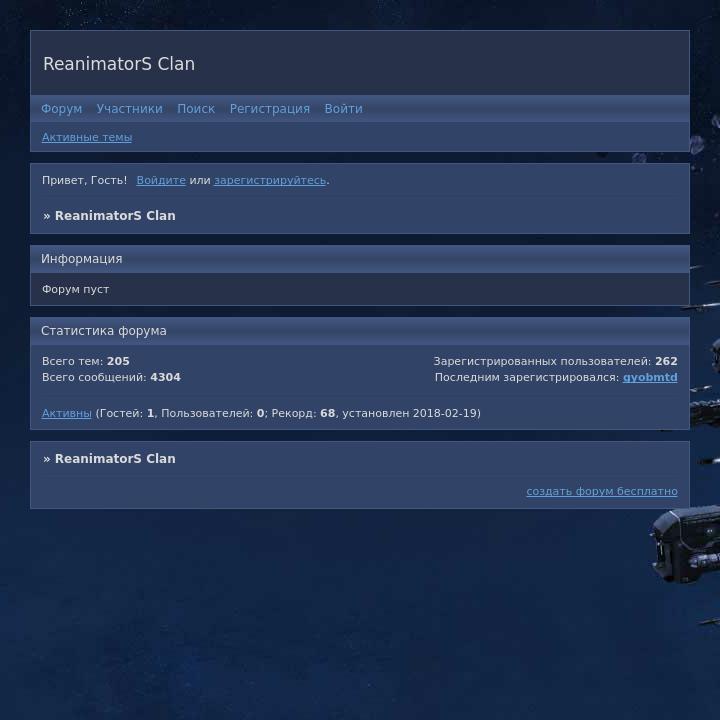
Task: Open the Активные темы link
Action: (87, 137)
